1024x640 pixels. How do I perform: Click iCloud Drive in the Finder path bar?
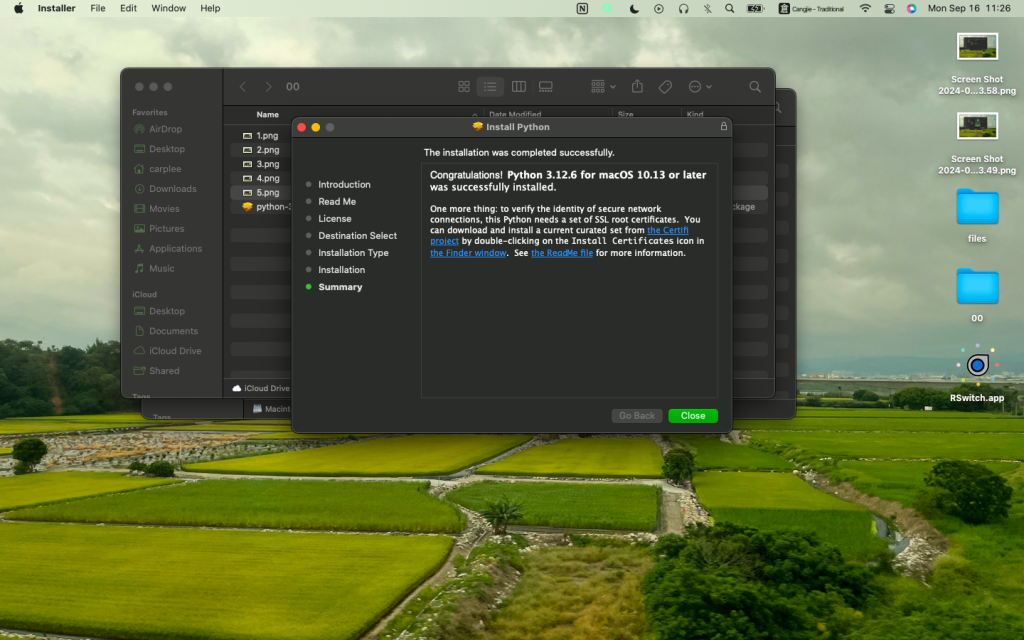(261, 388)
